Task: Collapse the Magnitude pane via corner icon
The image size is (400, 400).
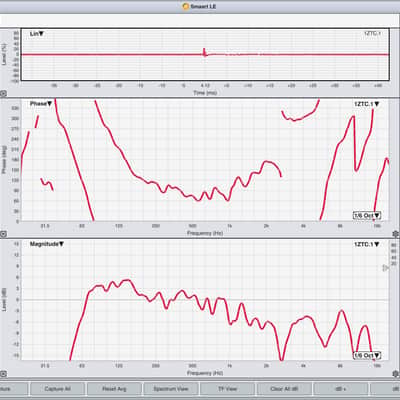Action: point(2,374)
